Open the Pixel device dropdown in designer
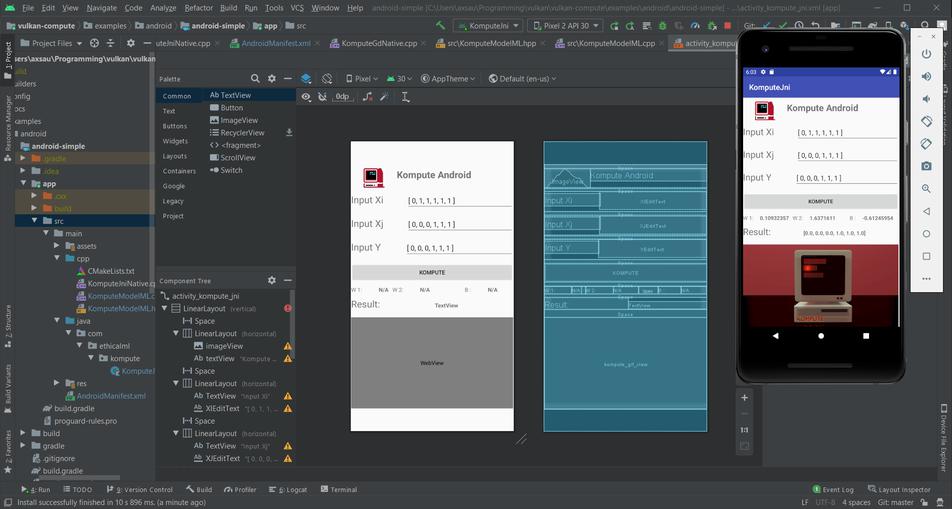Screen dimensions: 952x509 tap(362, 78)
